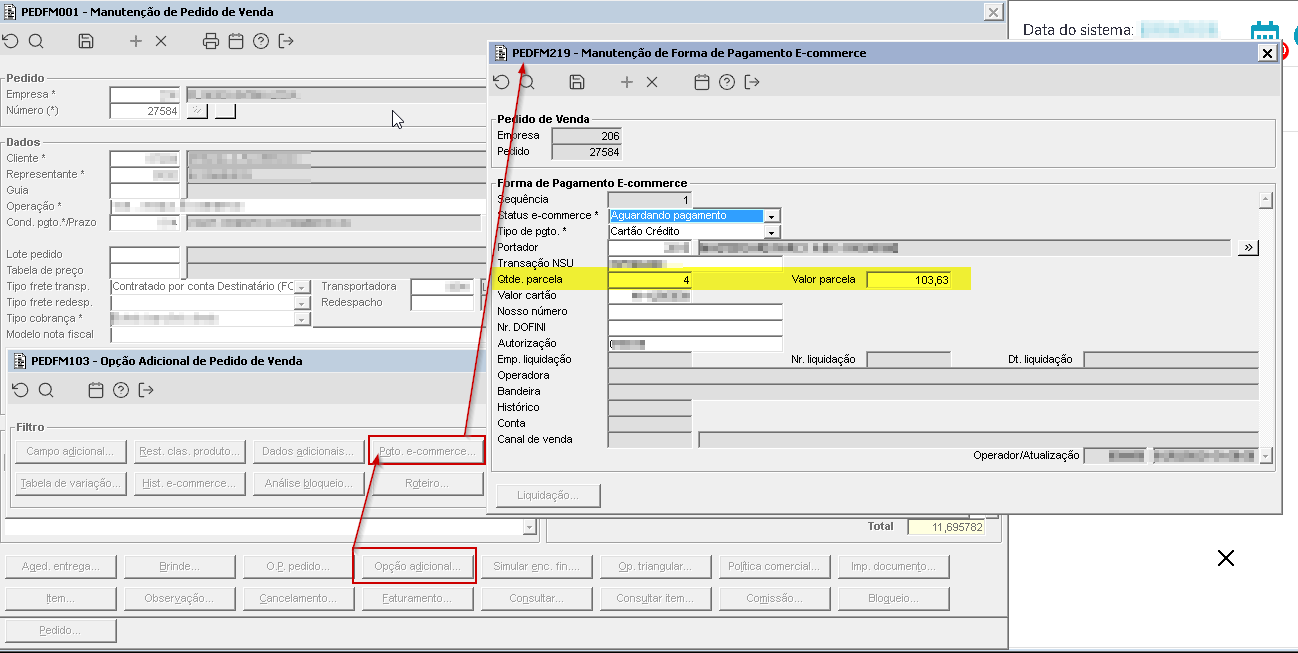Close the PEDFM219 payment window
The image size is (1298, 653).
[x=1267, y=53]
